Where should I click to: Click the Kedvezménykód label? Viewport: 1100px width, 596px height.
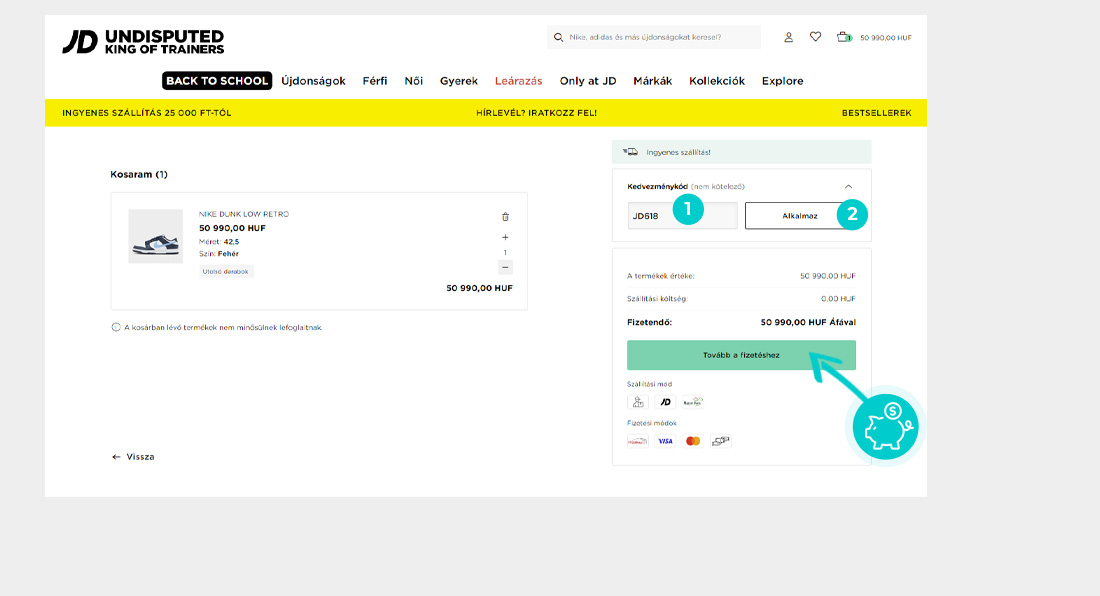point(657,187)
